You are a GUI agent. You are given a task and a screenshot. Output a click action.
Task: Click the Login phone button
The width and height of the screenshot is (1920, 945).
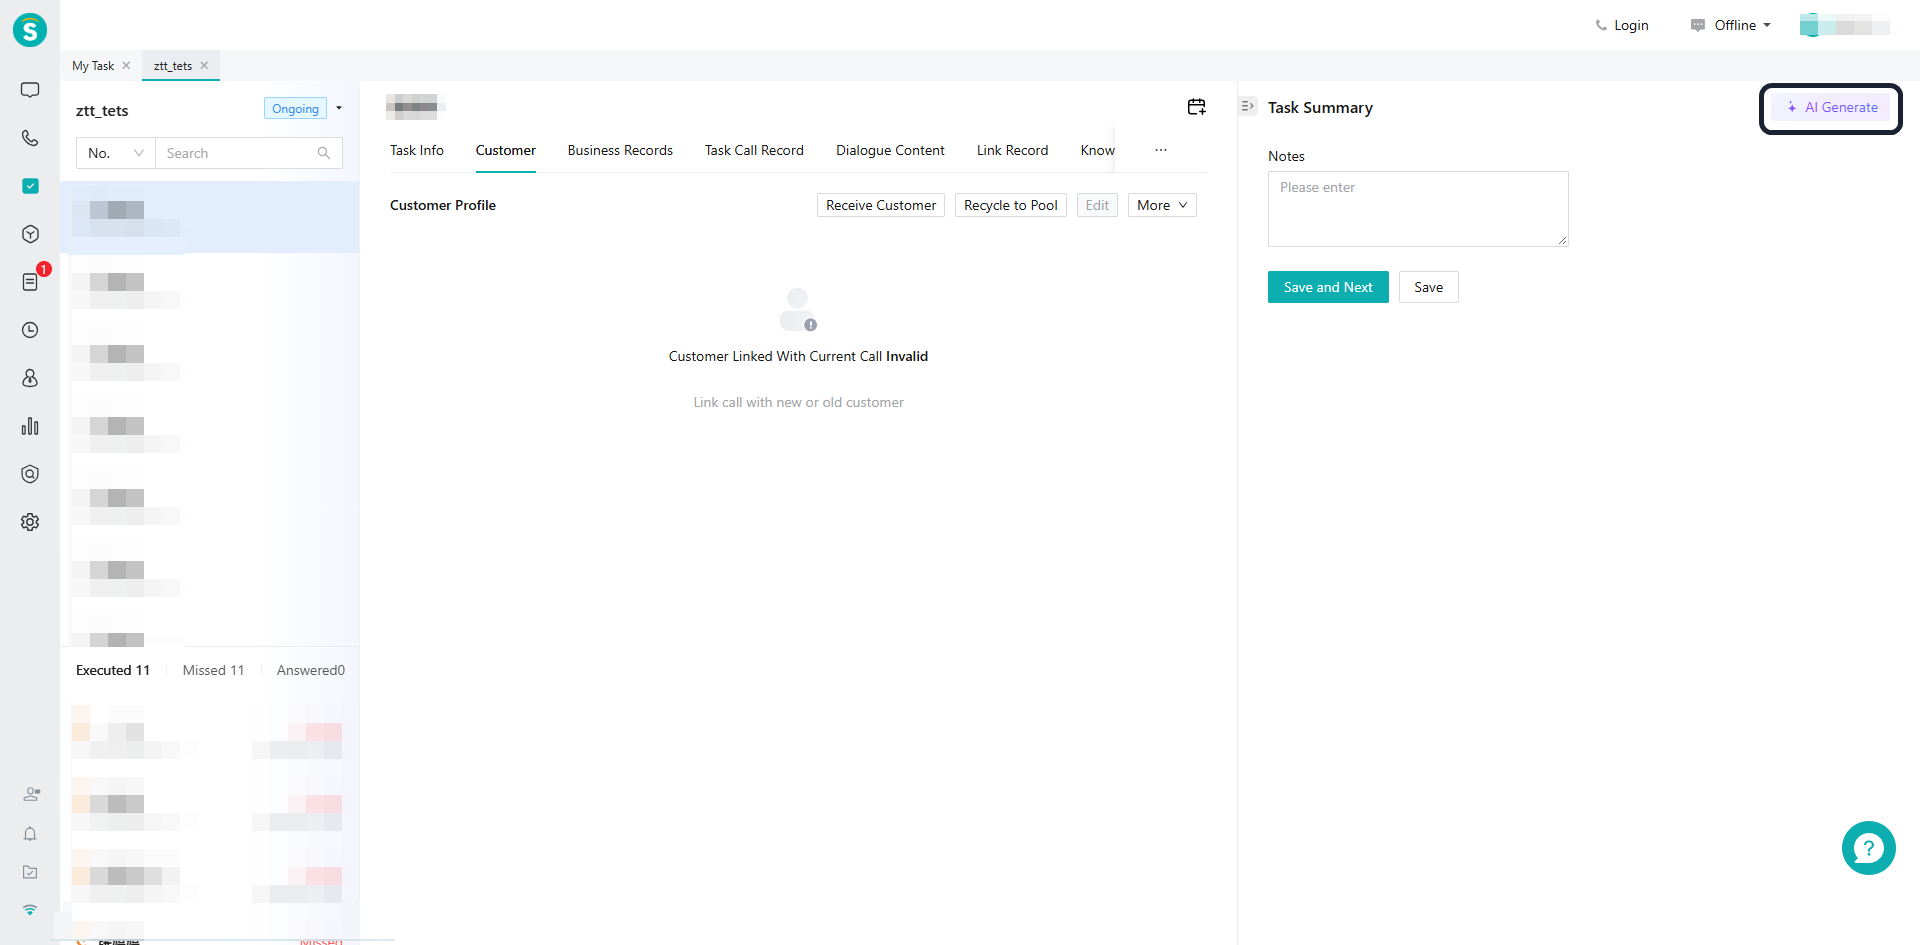[1622, 25]
